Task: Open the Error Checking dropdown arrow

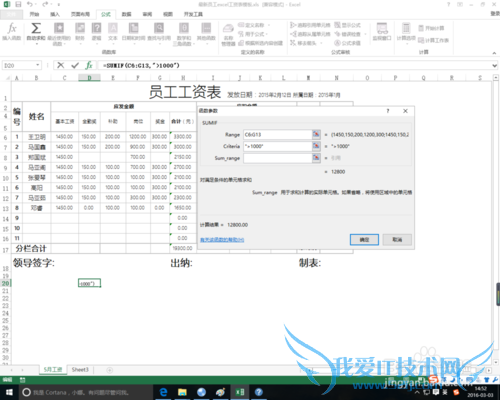Action: coord(365,34)
